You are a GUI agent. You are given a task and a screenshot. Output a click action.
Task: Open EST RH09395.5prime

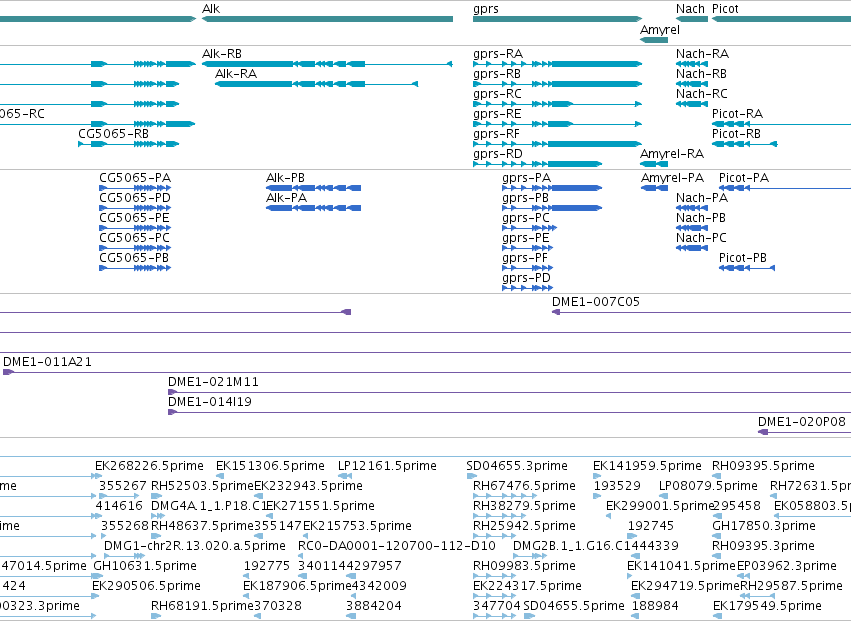[x=764, y=466]
